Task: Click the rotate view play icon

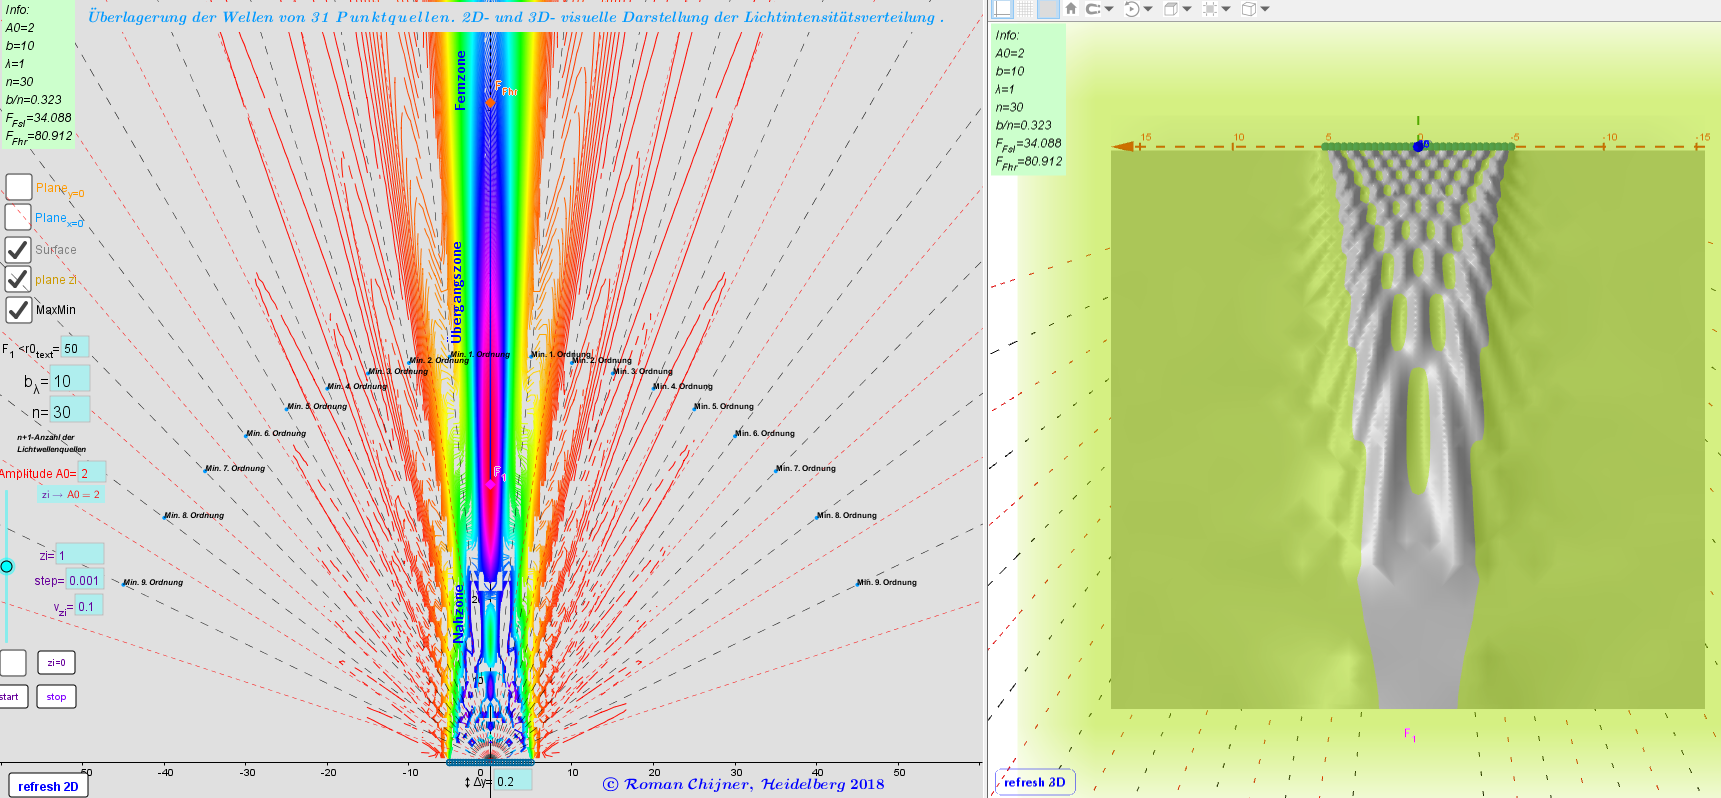Action: coord(1131,9)
